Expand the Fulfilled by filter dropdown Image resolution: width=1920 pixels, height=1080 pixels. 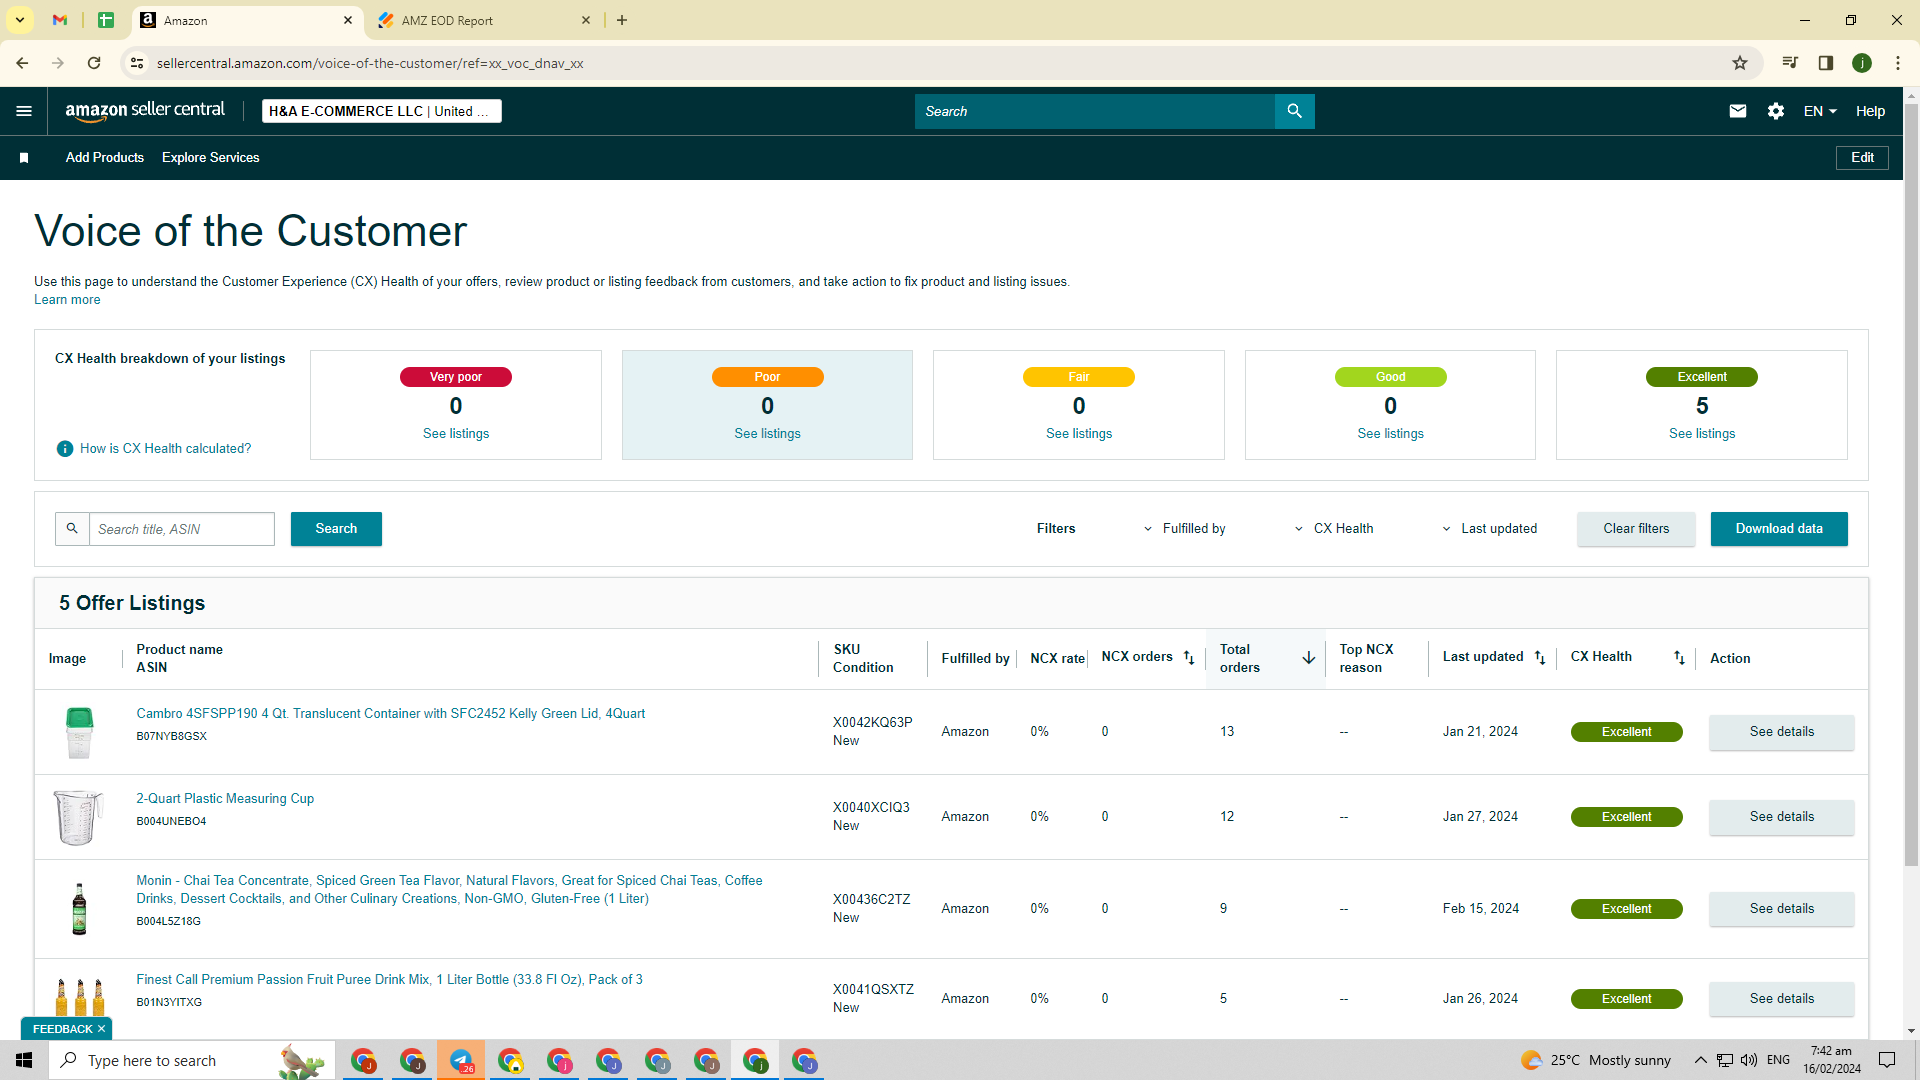pos(1186,529)
